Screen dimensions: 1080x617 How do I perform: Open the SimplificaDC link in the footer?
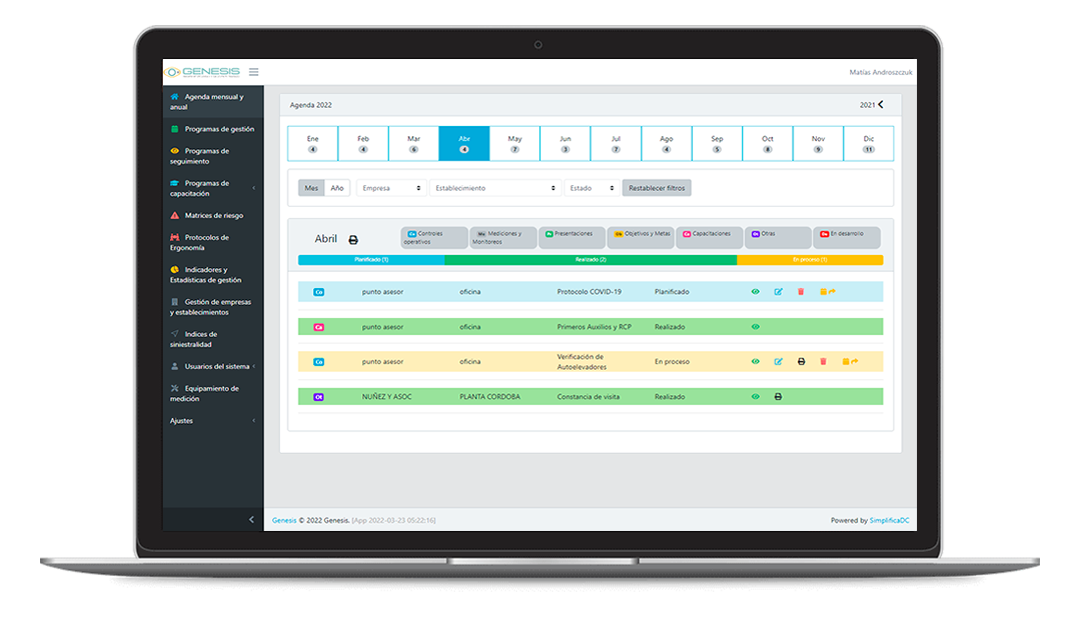(x=890, y=520)
